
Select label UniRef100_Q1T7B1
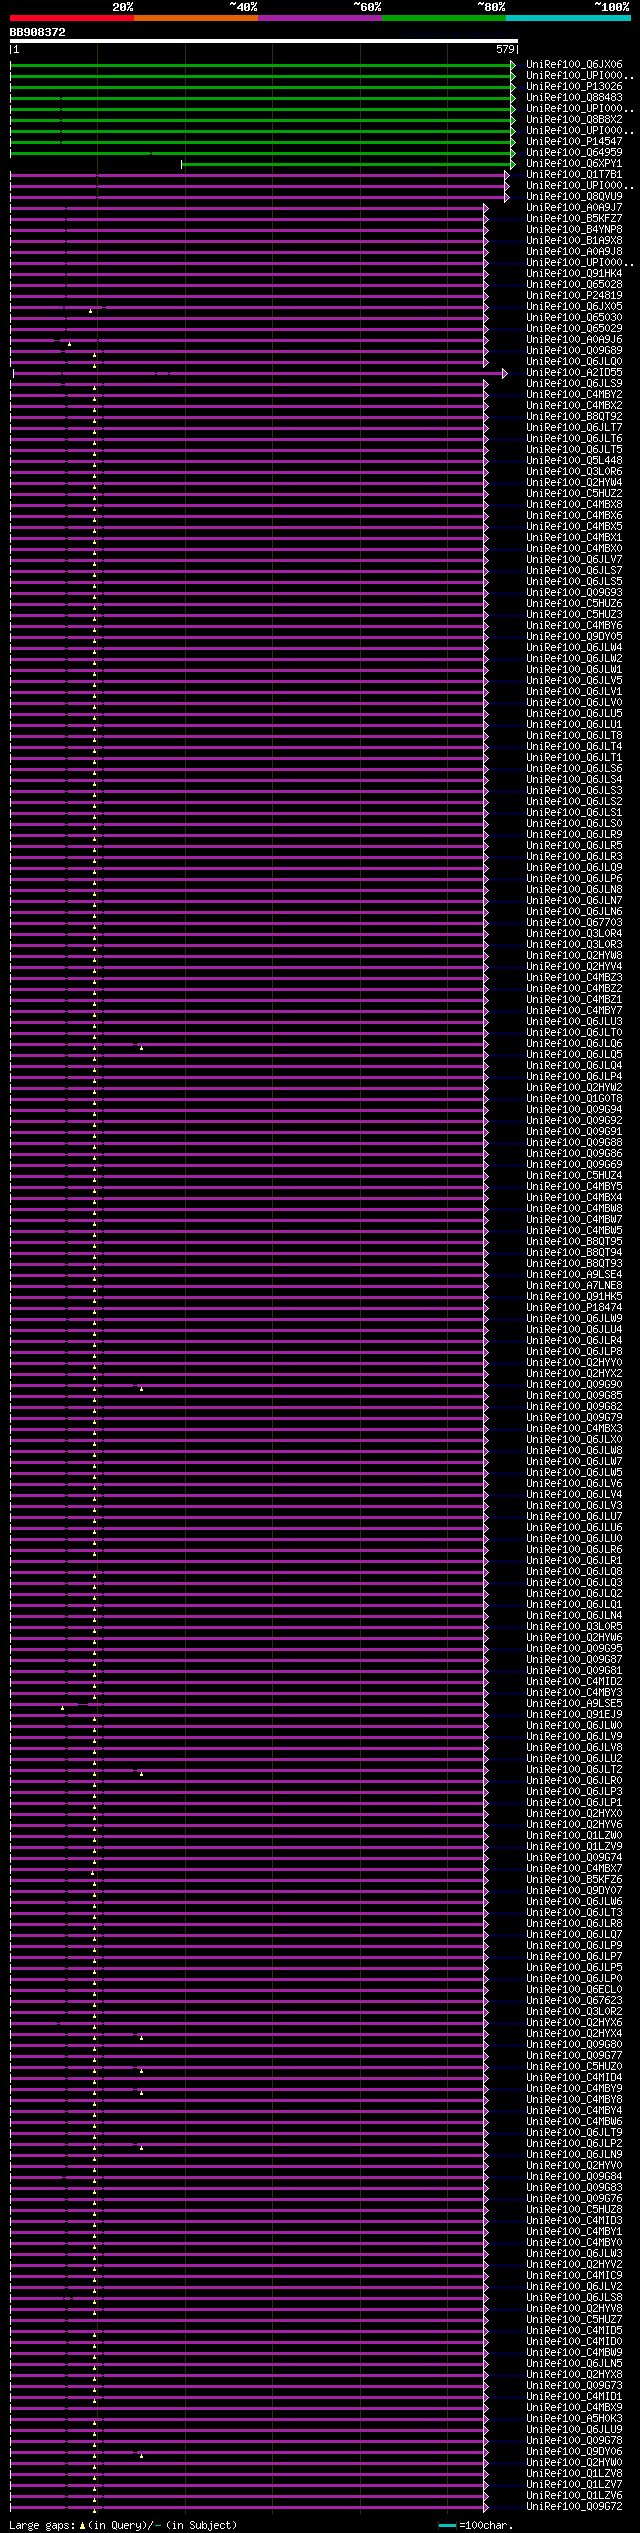[574, 175]
